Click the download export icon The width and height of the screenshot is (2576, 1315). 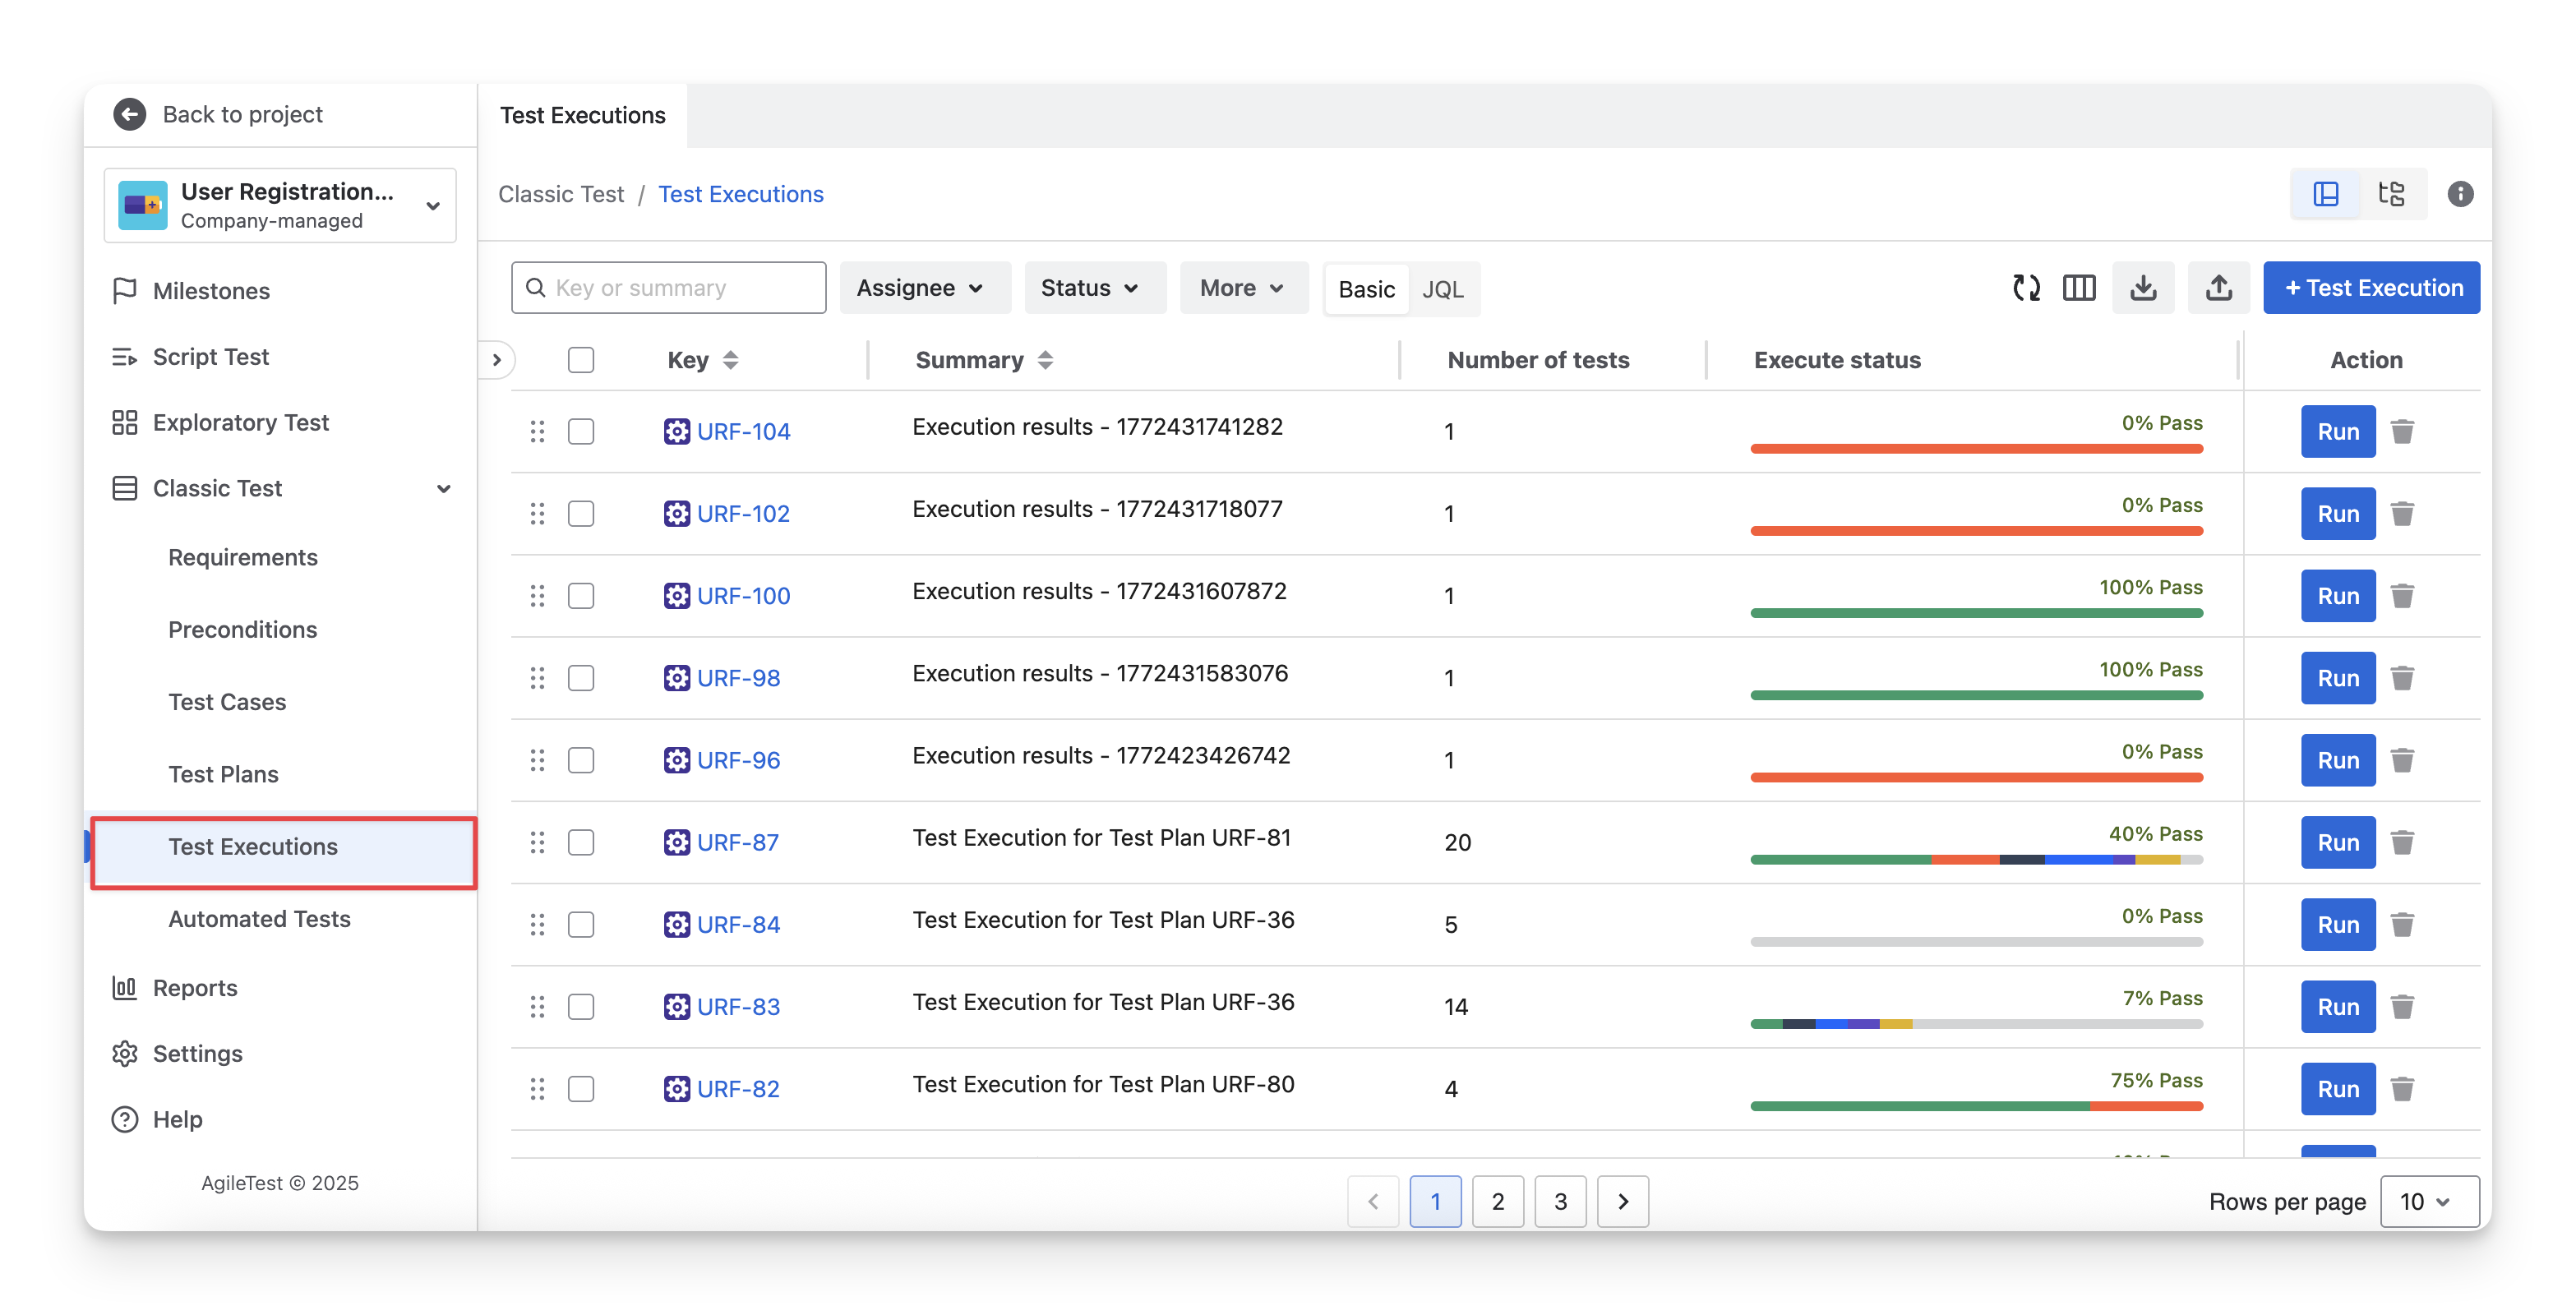(x=2143, y=288)
